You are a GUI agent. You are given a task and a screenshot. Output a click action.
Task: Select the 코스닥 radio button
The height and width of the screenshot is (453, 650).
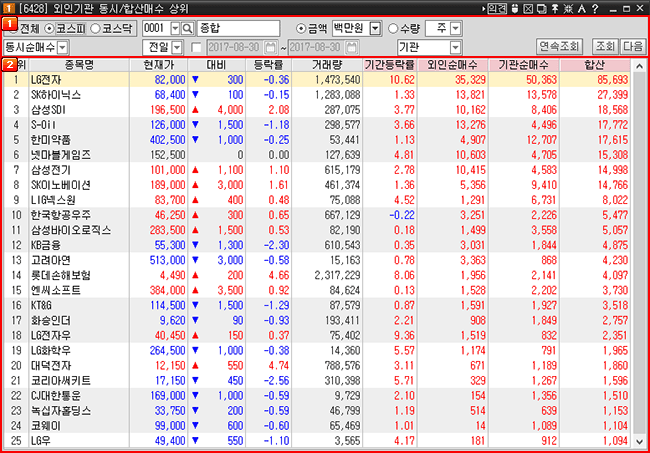click(x=95, y=29)
